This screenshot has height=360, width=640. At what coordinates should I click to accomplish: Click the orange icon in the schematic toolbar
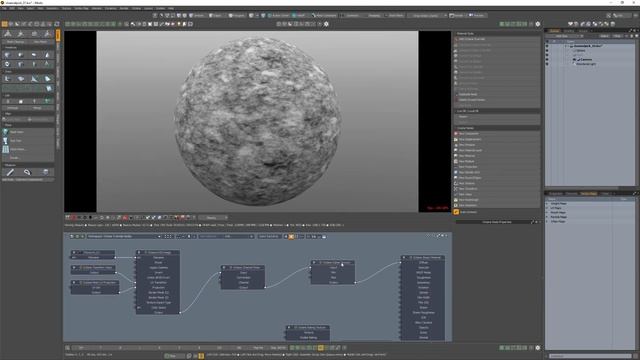291,236
